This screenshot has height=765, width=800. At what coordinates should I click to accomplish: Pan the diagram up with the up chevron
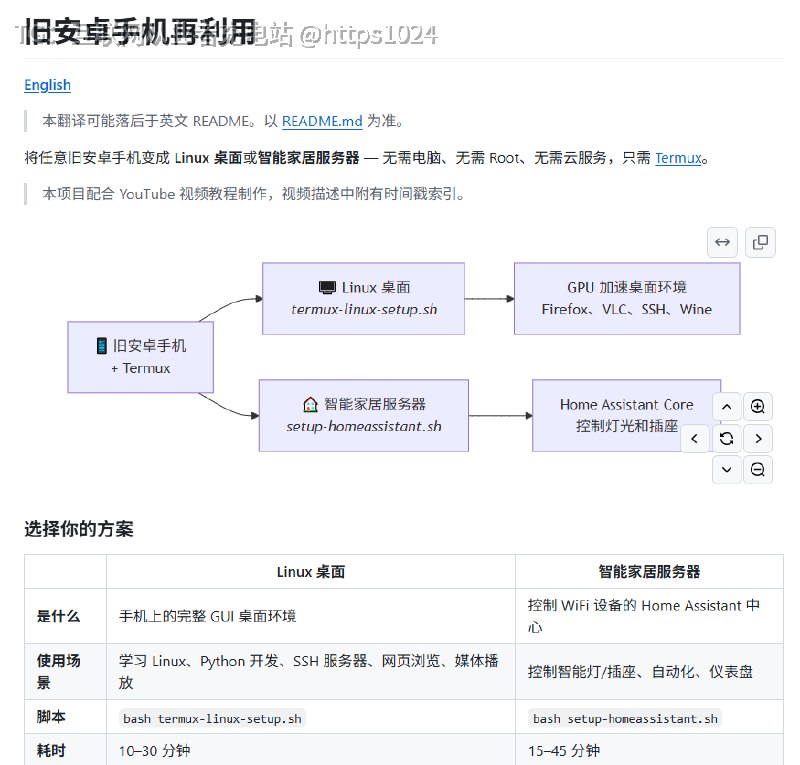point(727,407)
